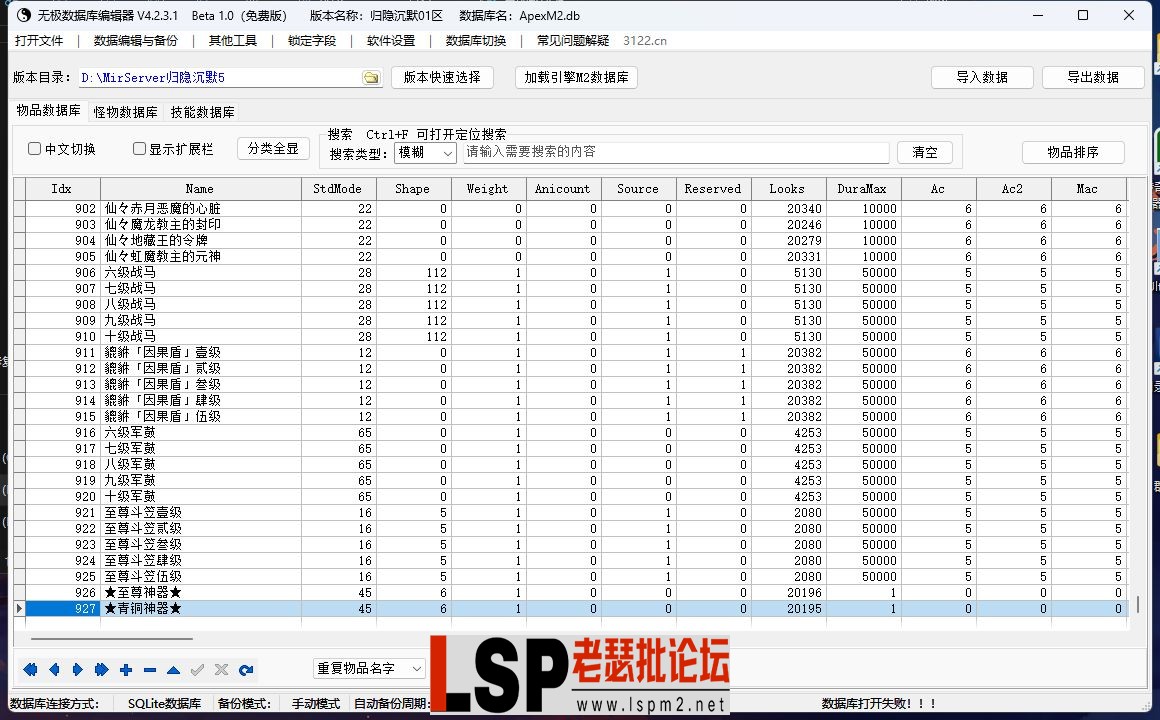This screenshot has height=720, width=1160.
Task: Click the edit record triangle icon
Action: 173,670
